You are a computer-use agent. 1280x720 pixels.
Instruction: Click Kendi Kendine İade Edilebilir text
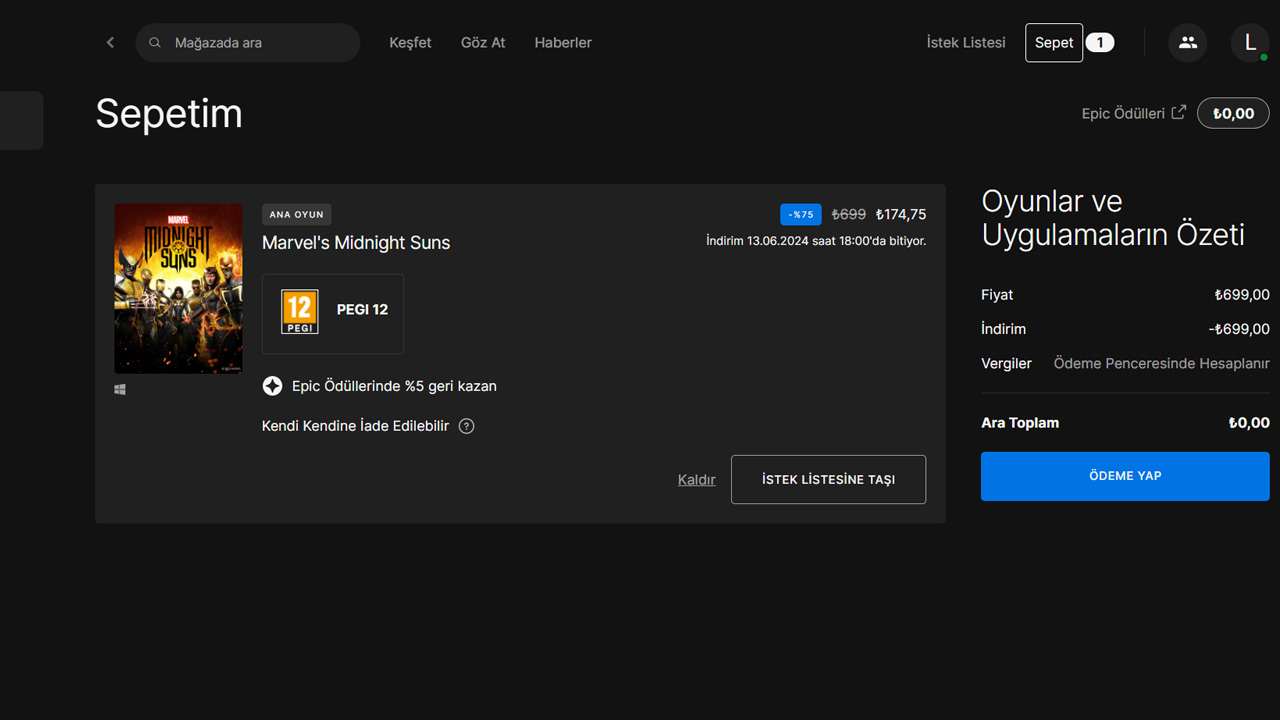tap(355, 426)
